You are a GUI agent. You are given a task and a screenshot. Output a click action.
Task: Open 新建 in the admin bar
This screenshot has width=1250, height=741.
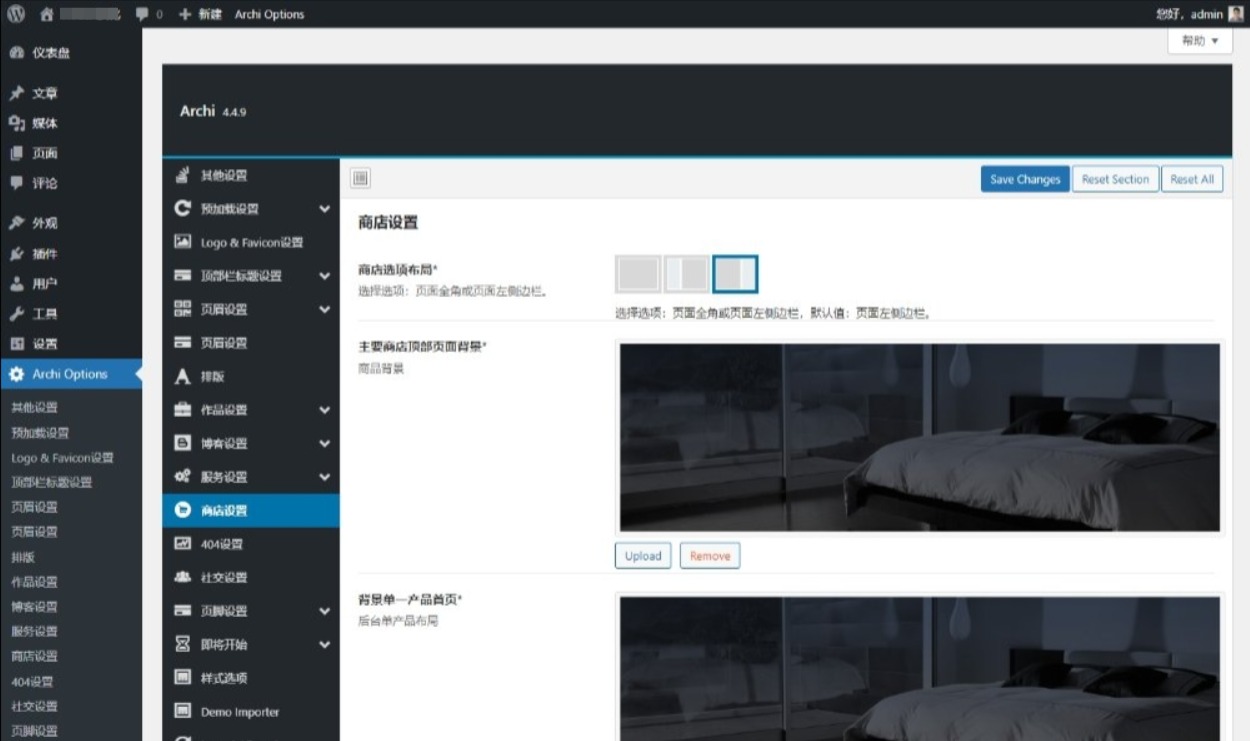(200, 14)
